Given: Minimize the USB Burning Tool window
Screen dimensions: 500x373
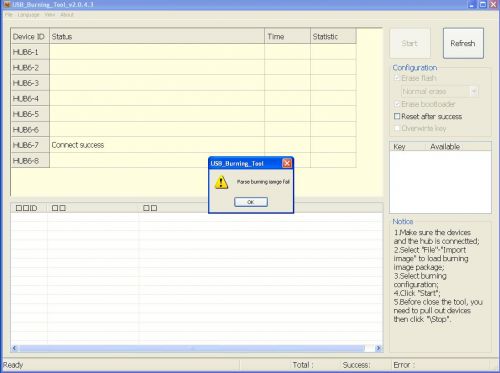Looking at the screenshot, I should [x=472, y=5].
